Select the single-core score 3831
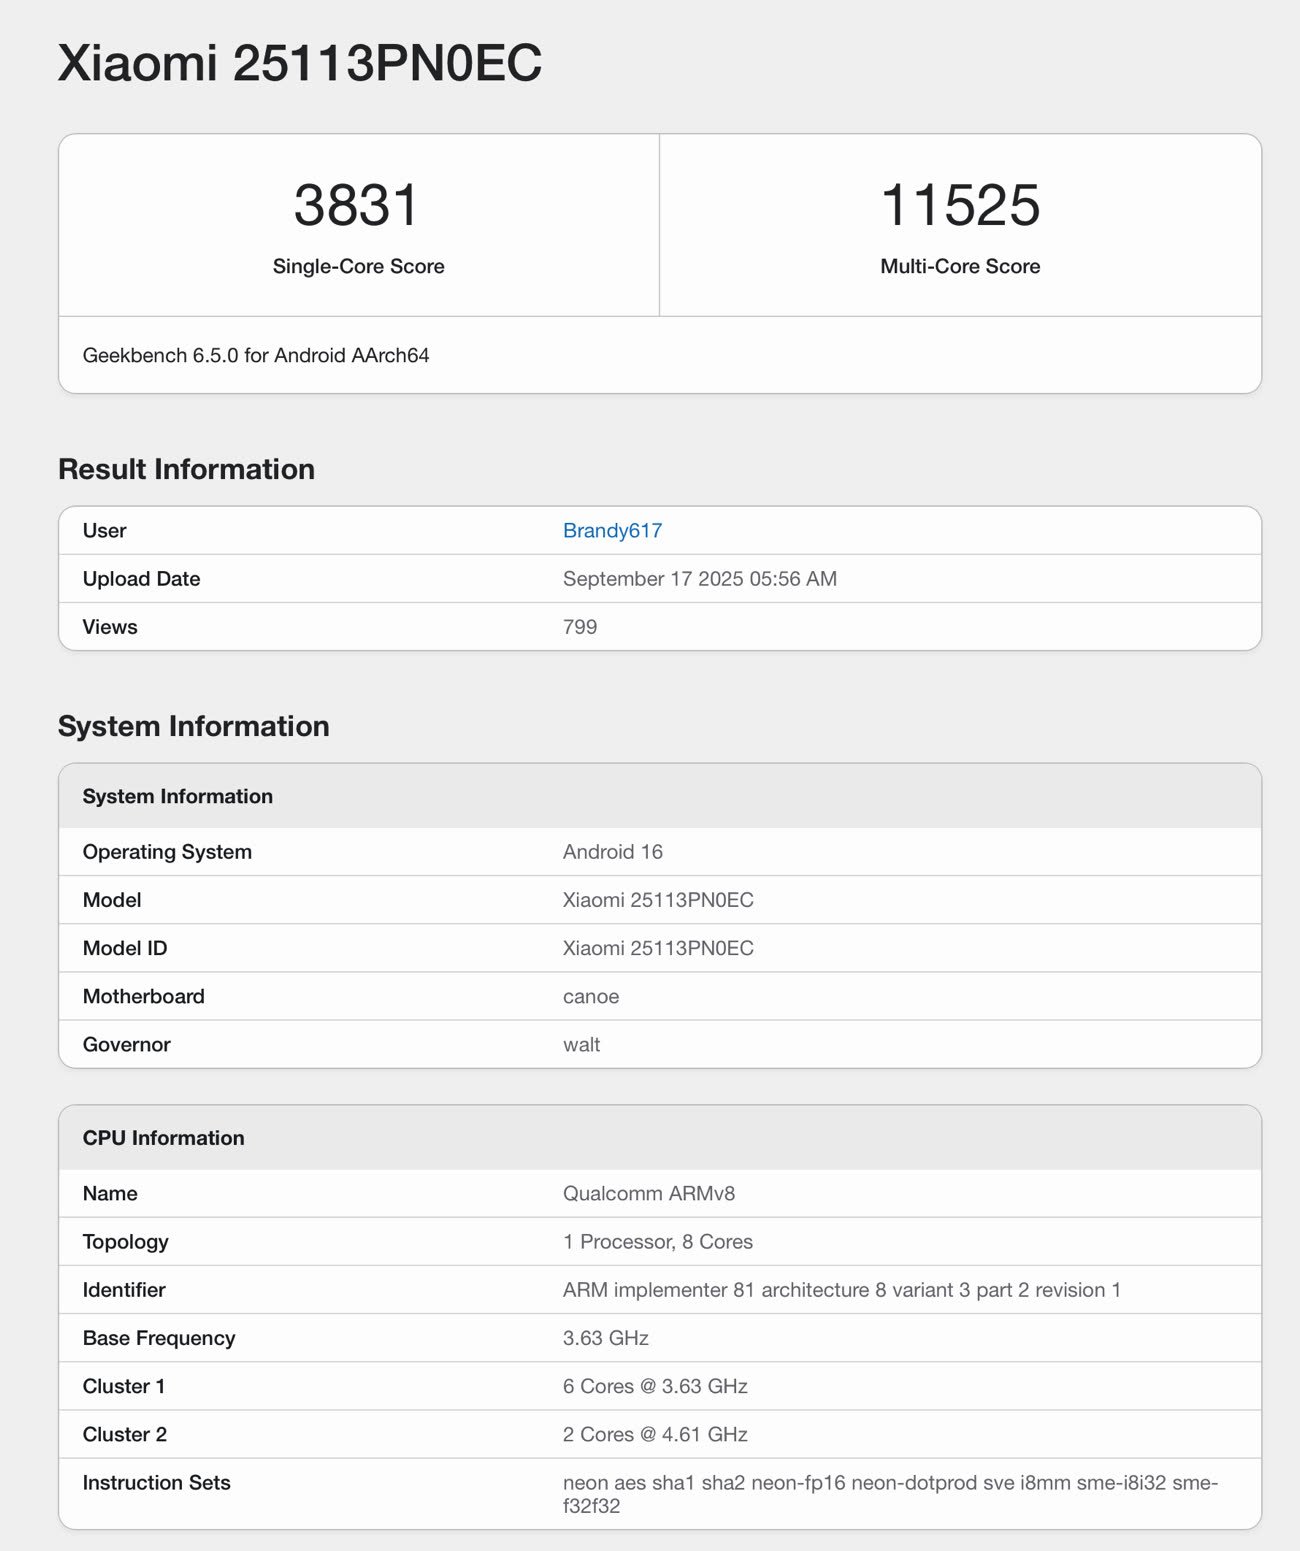The height and width of the screenshot is (1551, 1300). [x=357, y=205]
